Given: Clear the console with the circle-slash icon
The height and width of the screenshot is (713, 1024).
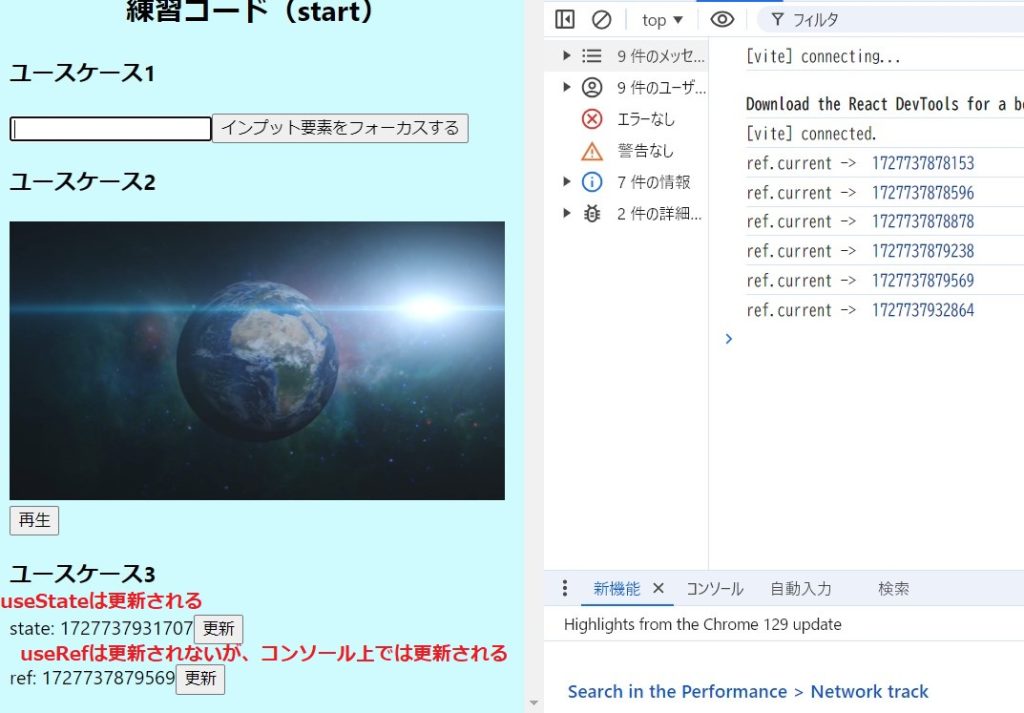Looking at the screenshot, I should (x=601, y=20).
